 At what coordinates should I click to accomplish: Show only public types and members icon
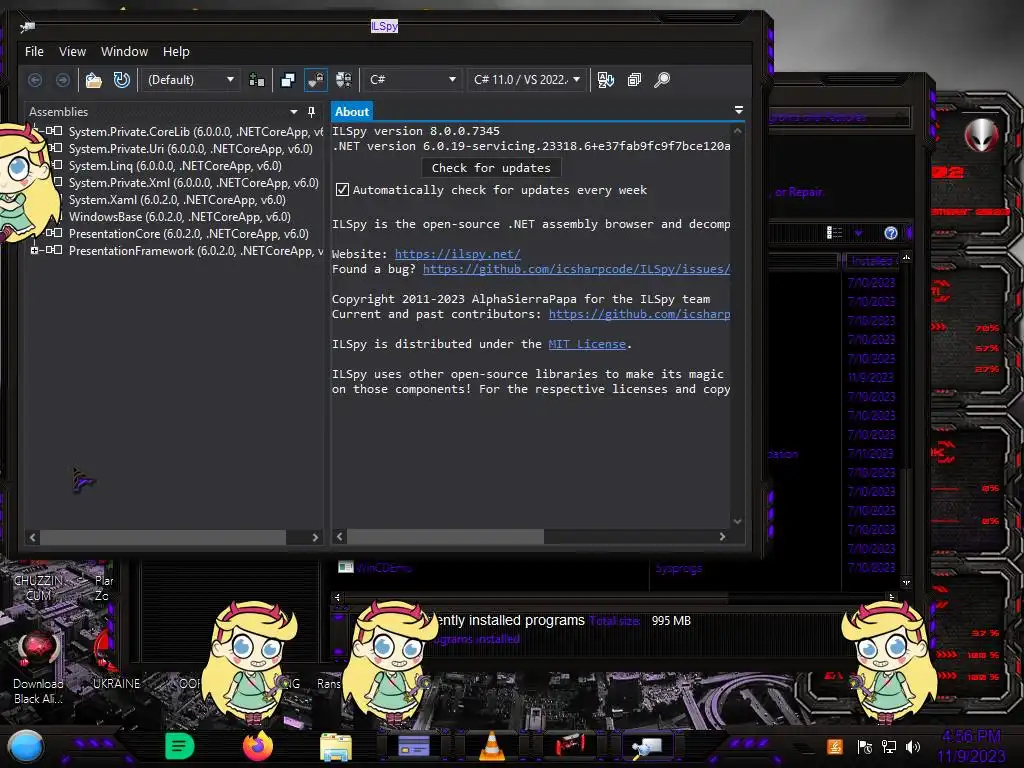pyautogui.click(x=287, y=80)
